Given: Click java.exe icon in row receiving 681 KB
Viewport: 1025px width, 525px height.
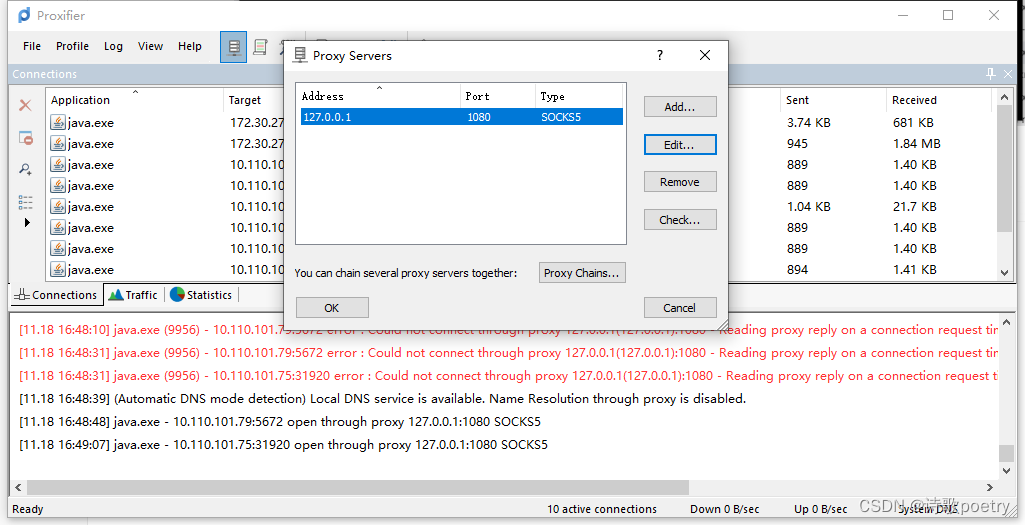Looking at the screenshot, I should [58, 122].
